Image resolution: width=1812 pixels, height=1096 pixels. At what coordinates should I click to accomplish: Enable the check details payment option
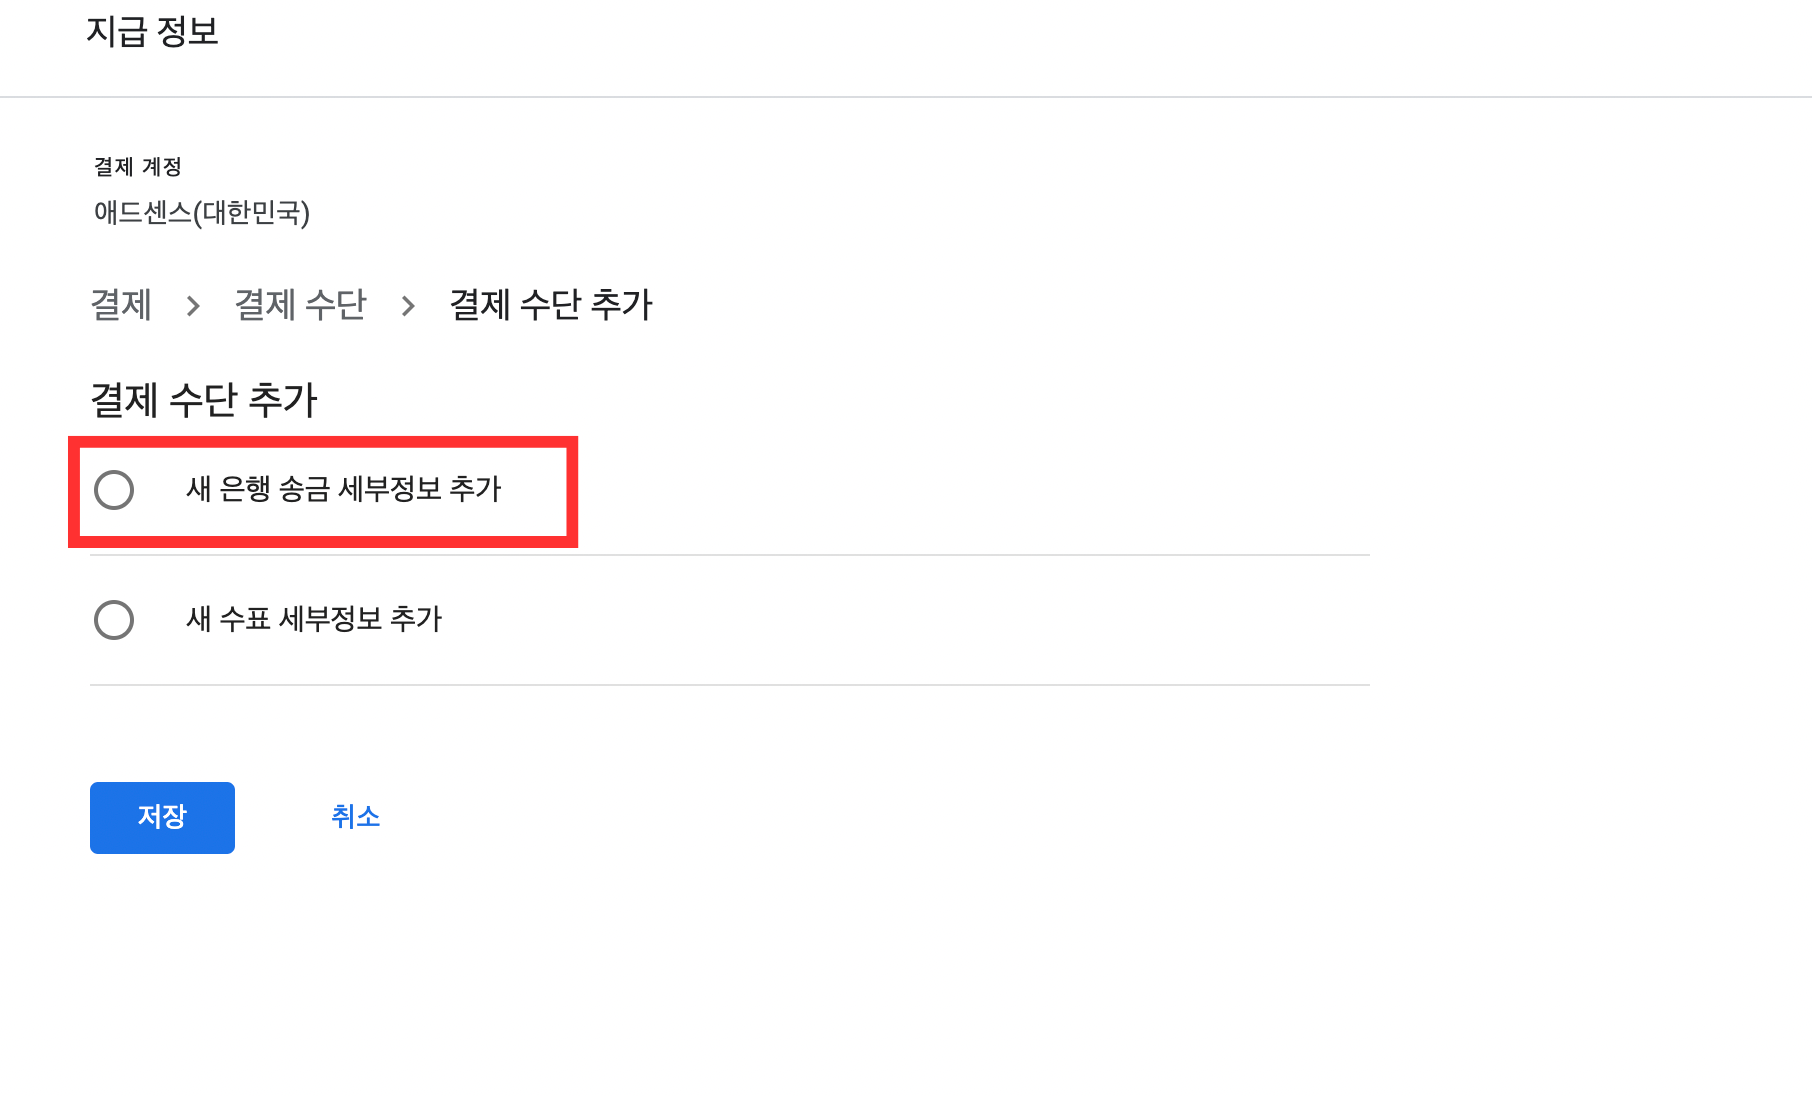tap(115, 619)
